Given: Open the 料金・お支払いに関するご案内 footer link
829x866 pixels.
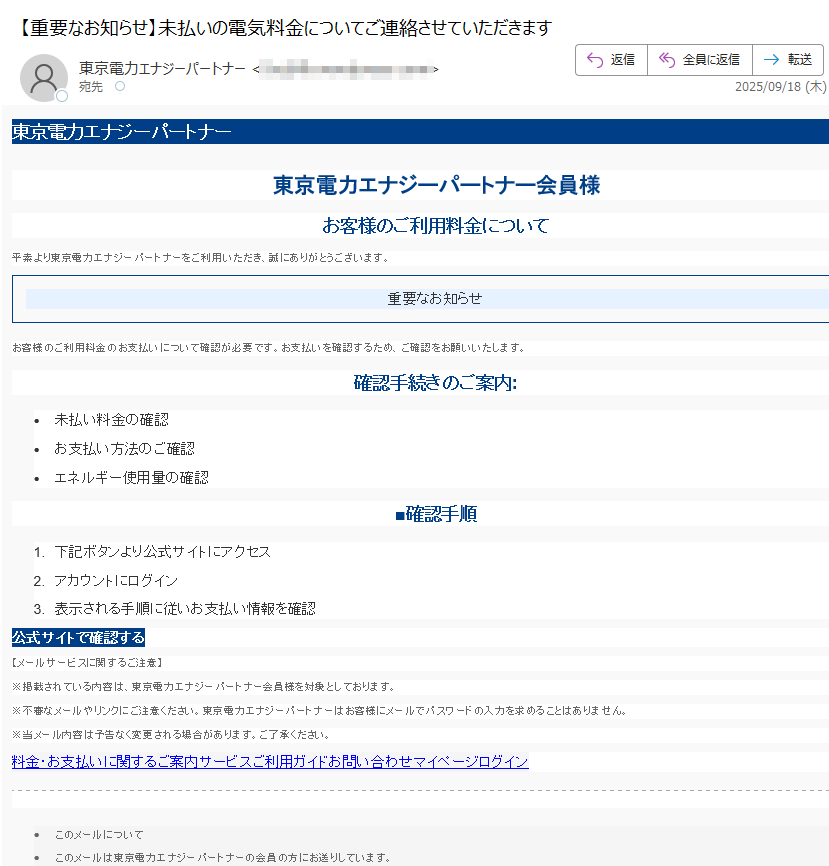Looking at the screenshot, I should click(104, 762).
